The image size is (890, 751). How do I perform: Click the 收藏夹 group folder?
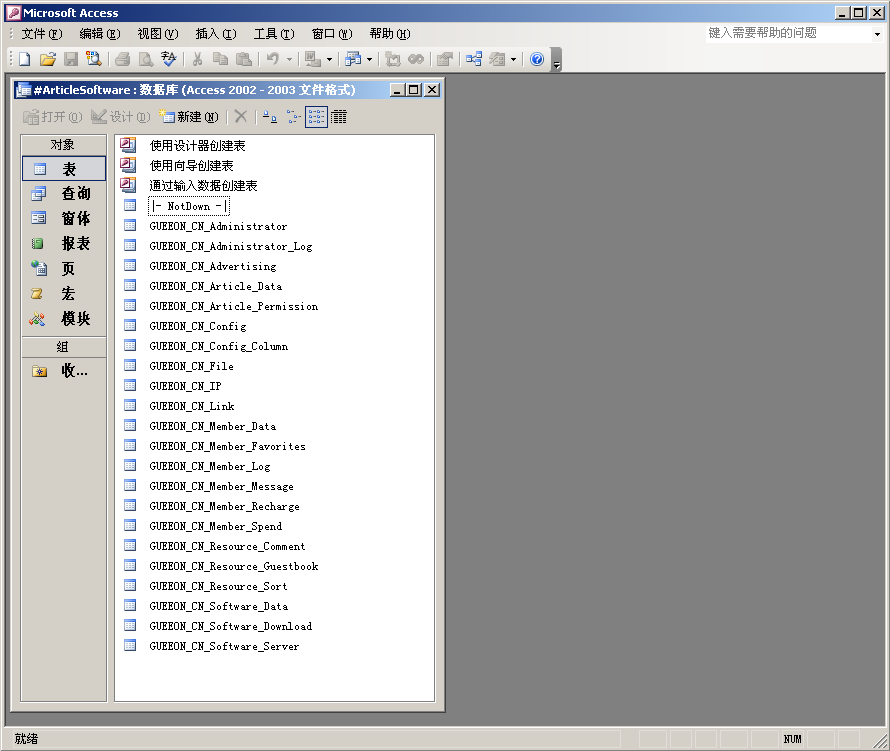(x=64, y=371)
